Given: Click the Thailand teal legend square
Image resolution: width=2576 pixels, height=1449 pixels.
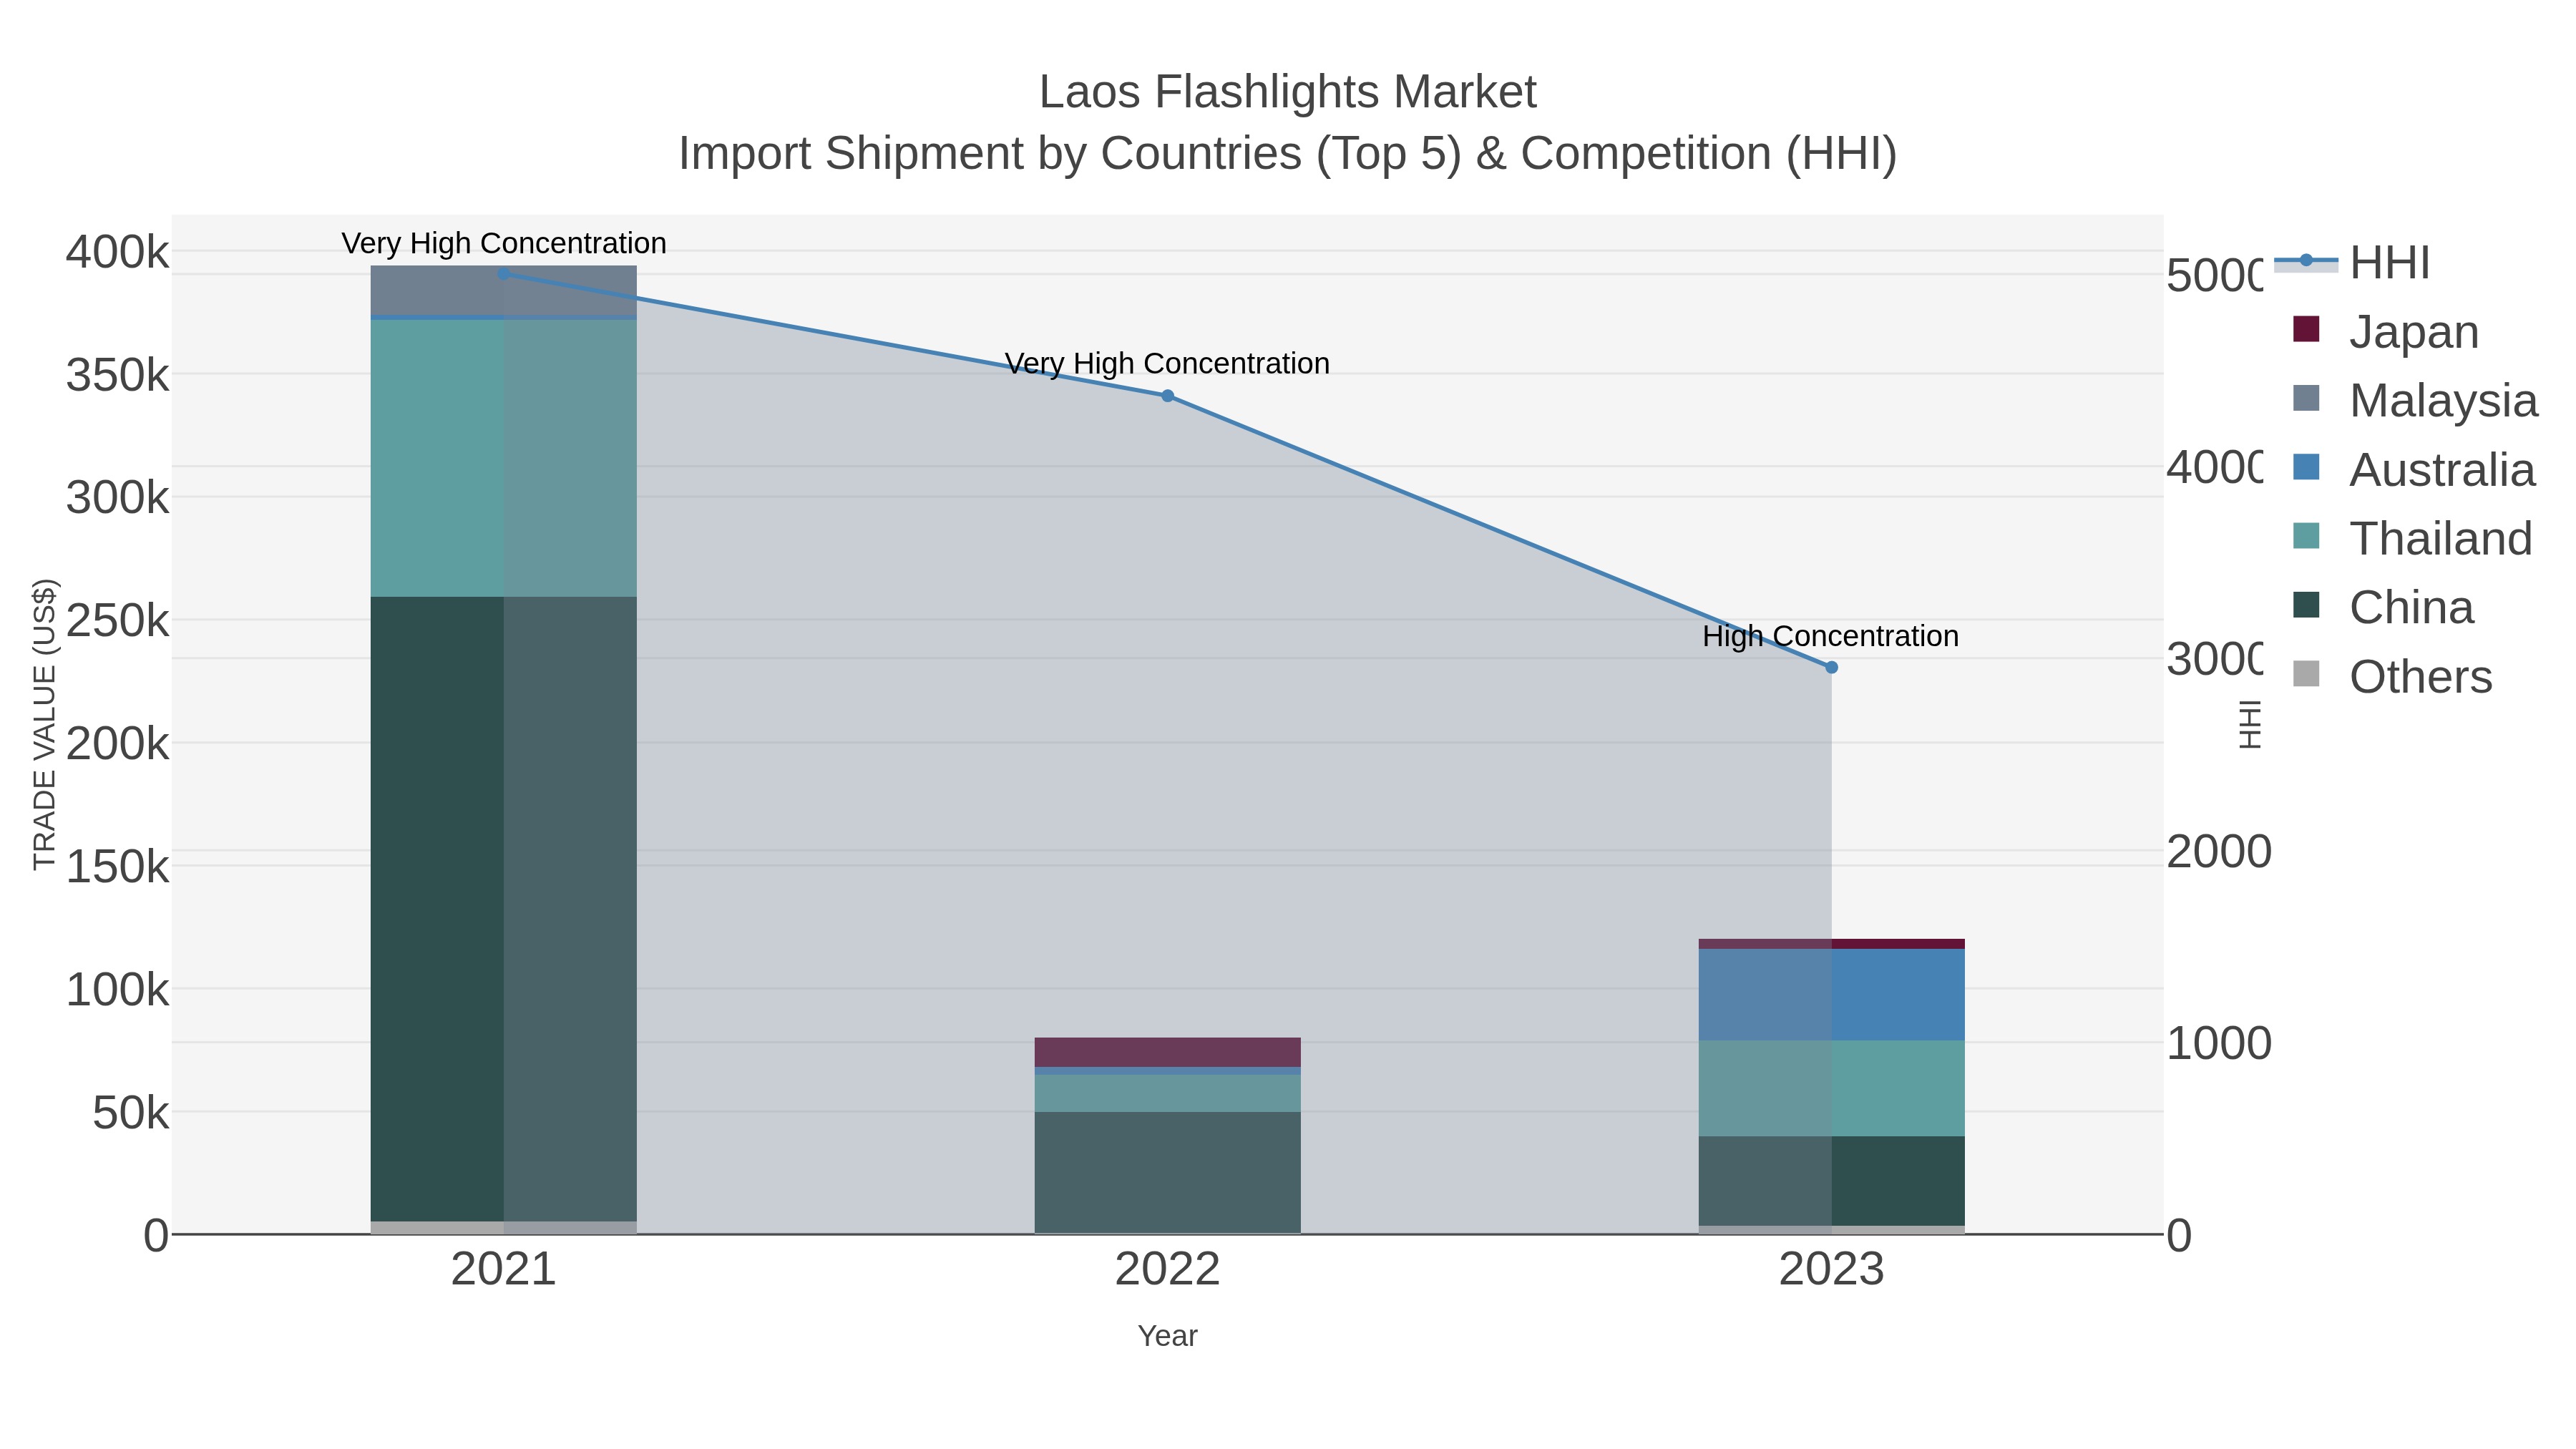Looking at the screenshot, I should click(x=2306, y=536).
